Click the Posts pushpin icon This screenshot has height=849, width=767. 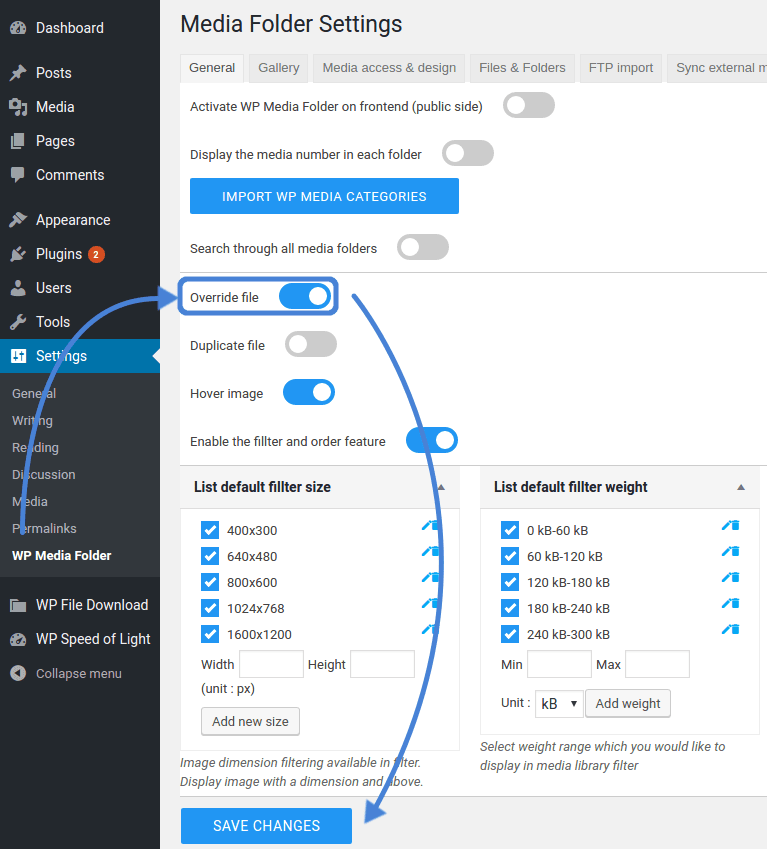(18, 73)
